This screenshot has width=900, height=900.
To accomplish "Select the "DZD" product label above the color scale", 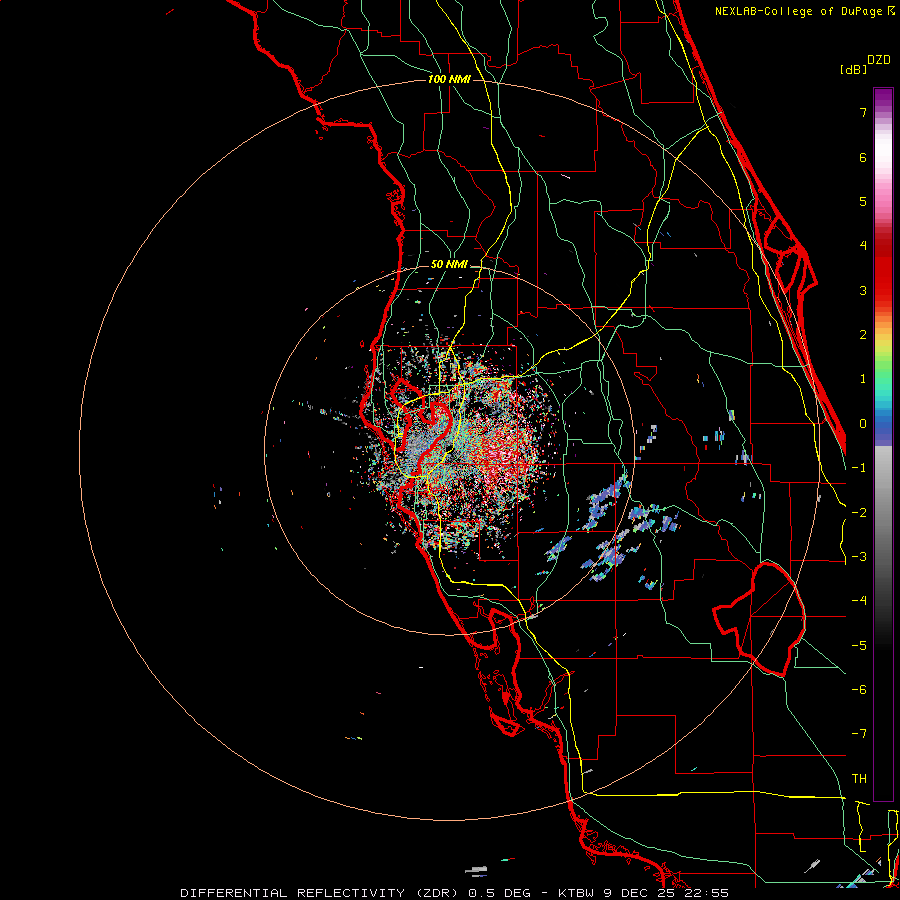I will point(879,60).
